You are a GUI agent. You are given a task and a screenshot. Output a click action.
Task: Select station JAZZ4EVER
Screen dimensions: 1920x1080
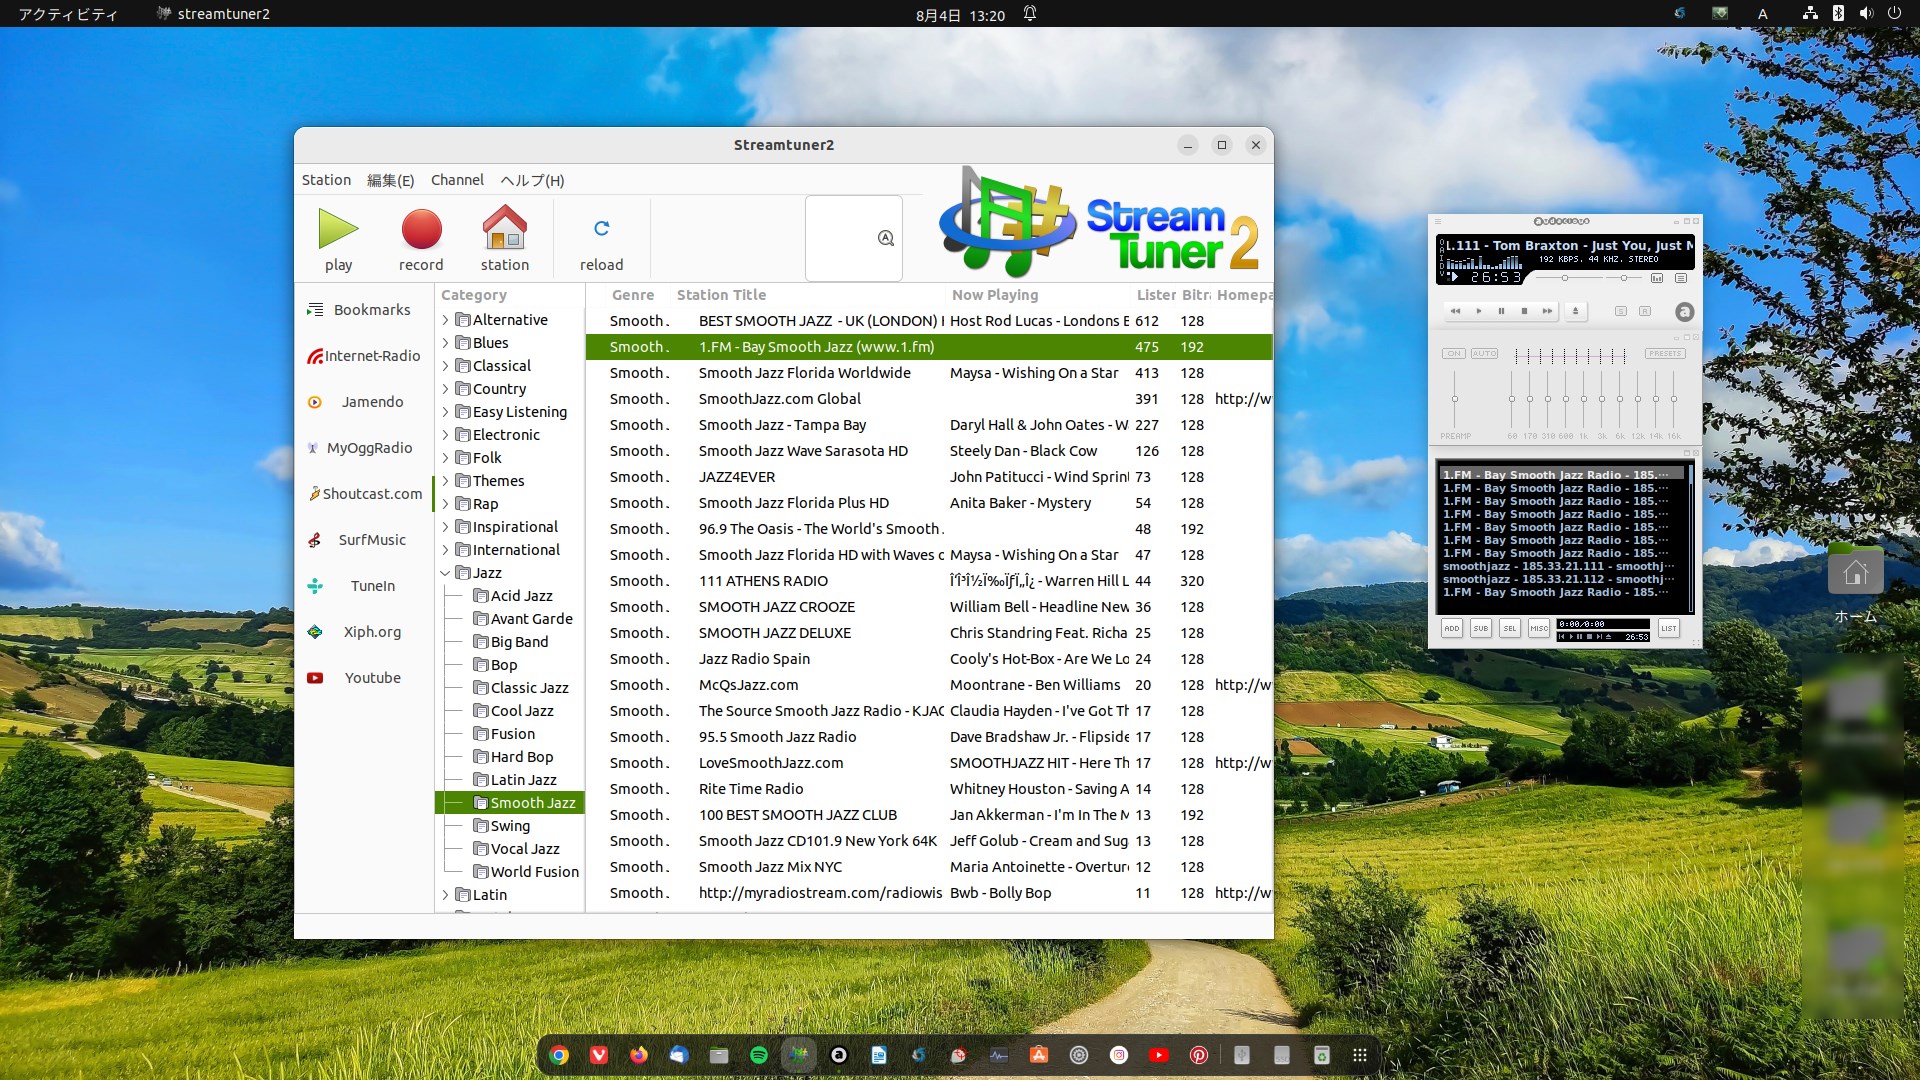pos(928,477)
